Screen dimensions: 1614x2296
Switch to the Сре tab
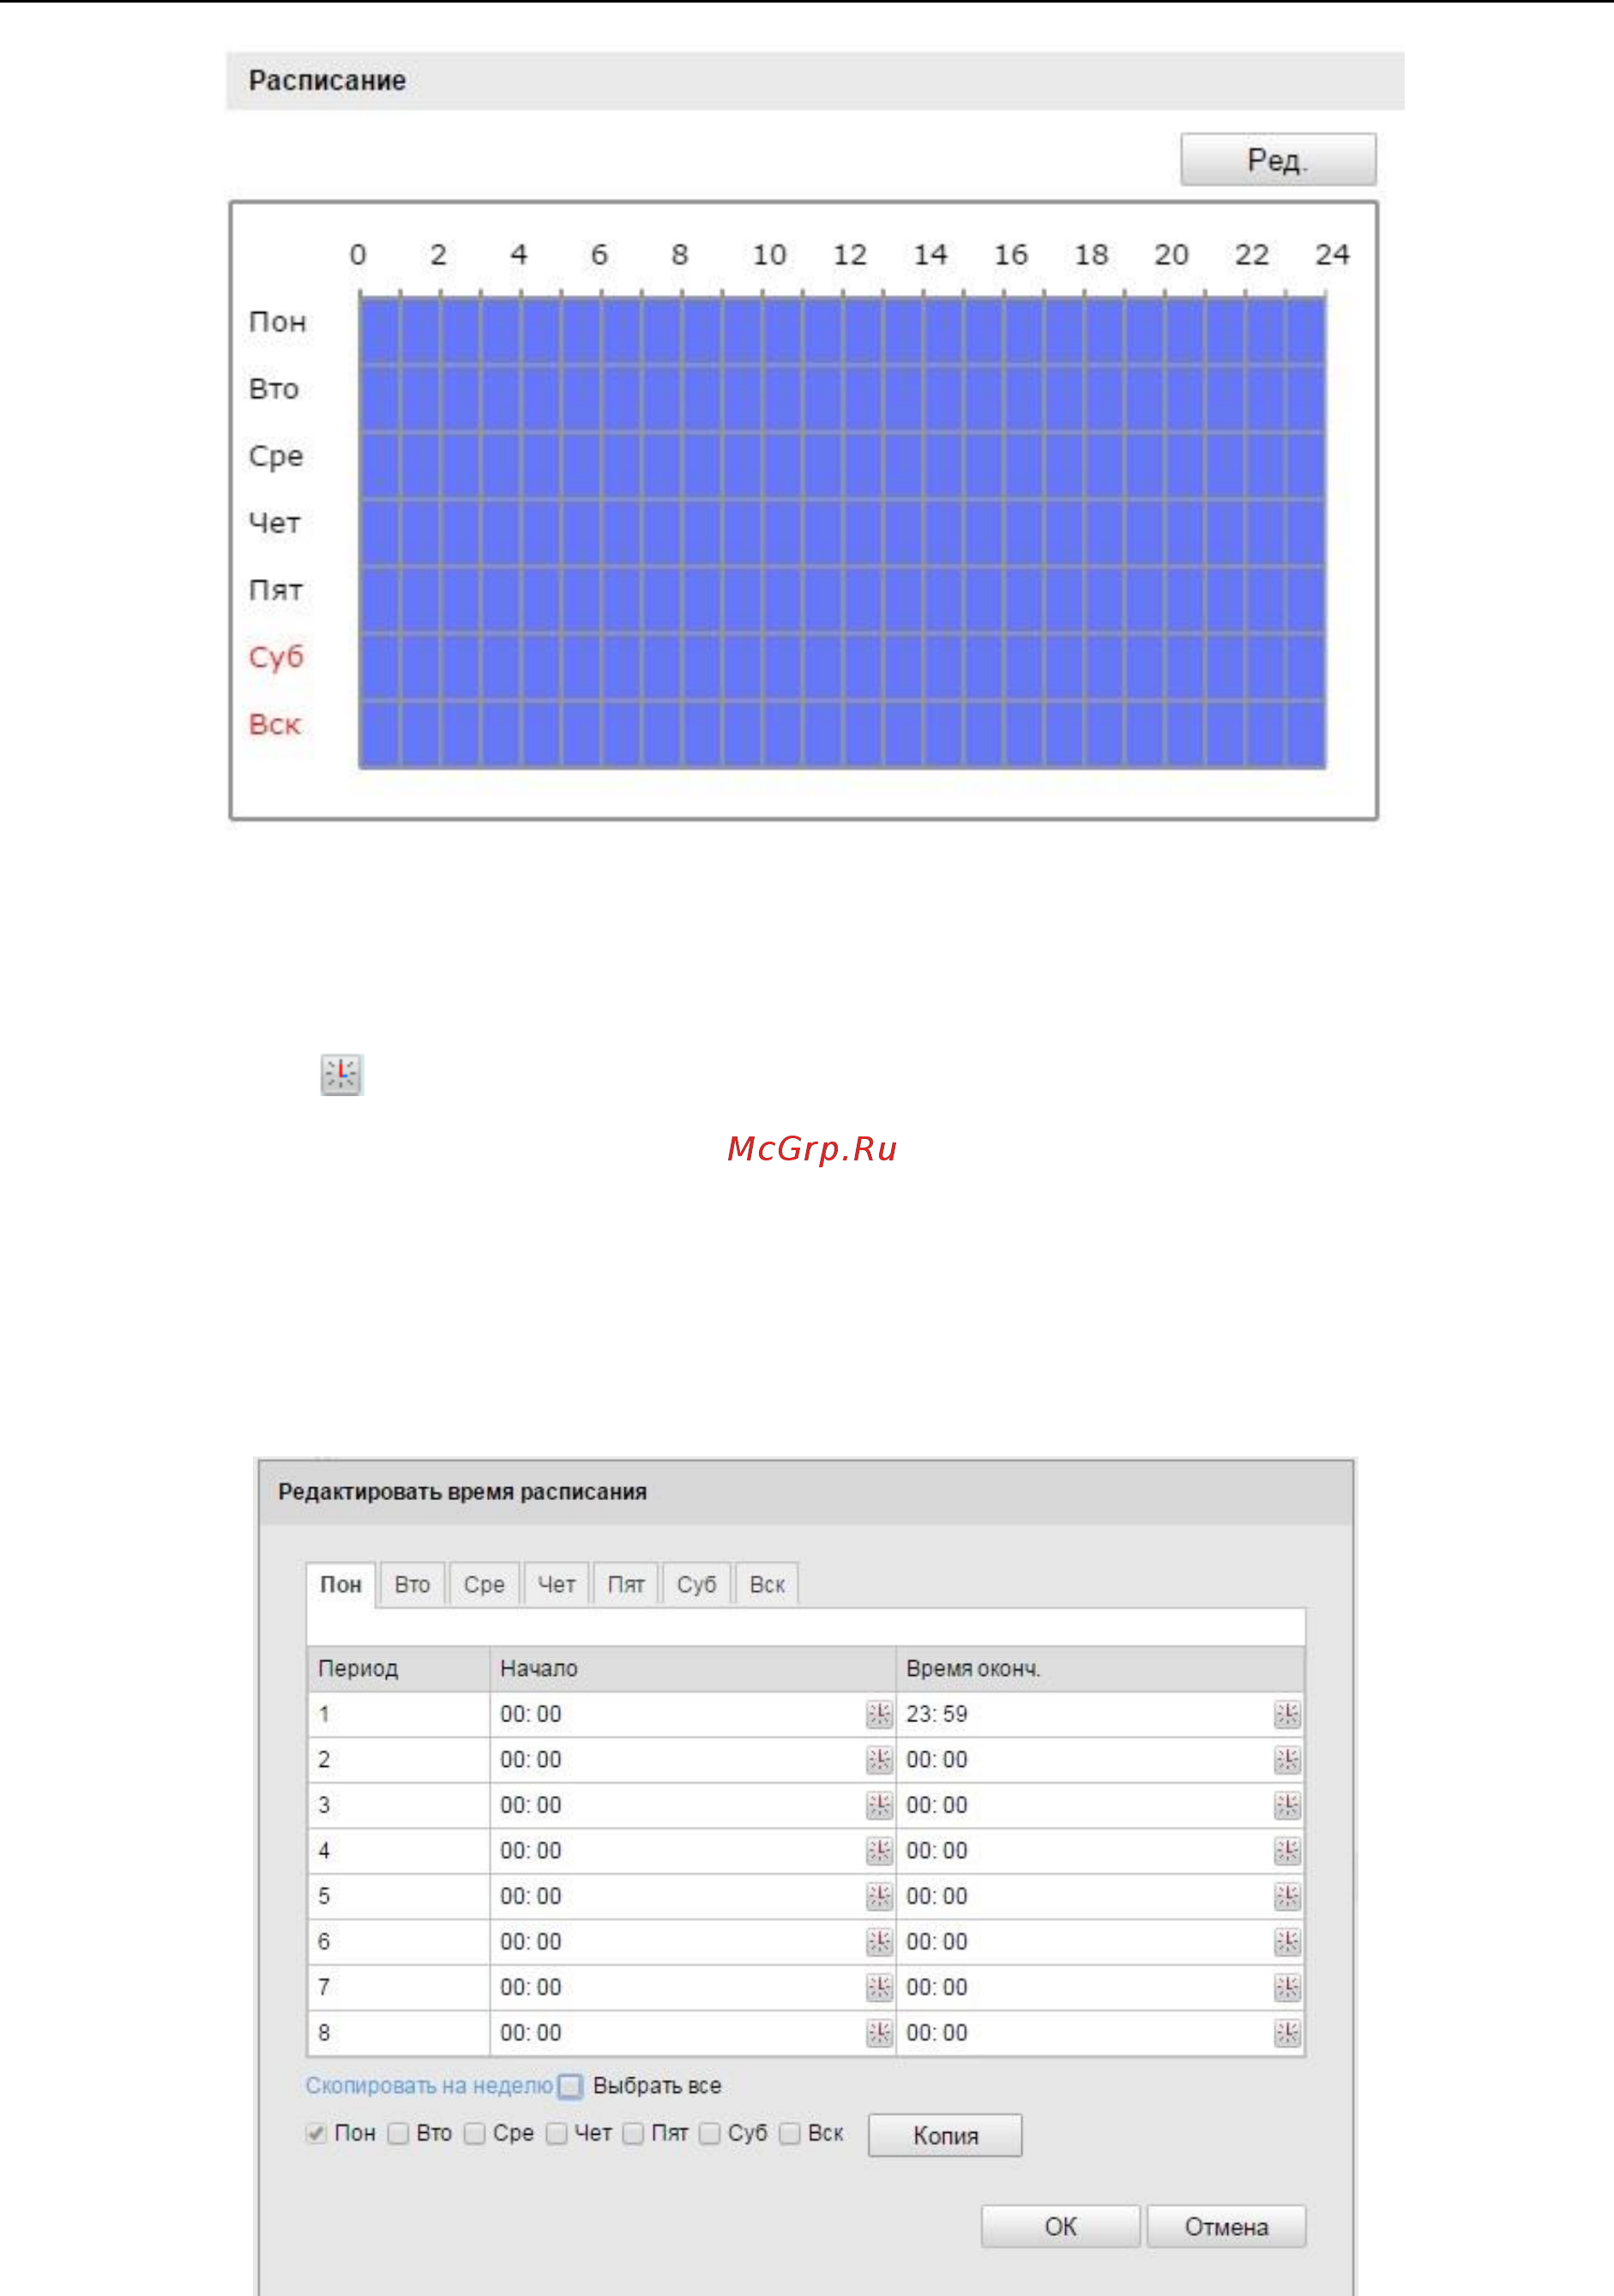[x=484, y=1585]
